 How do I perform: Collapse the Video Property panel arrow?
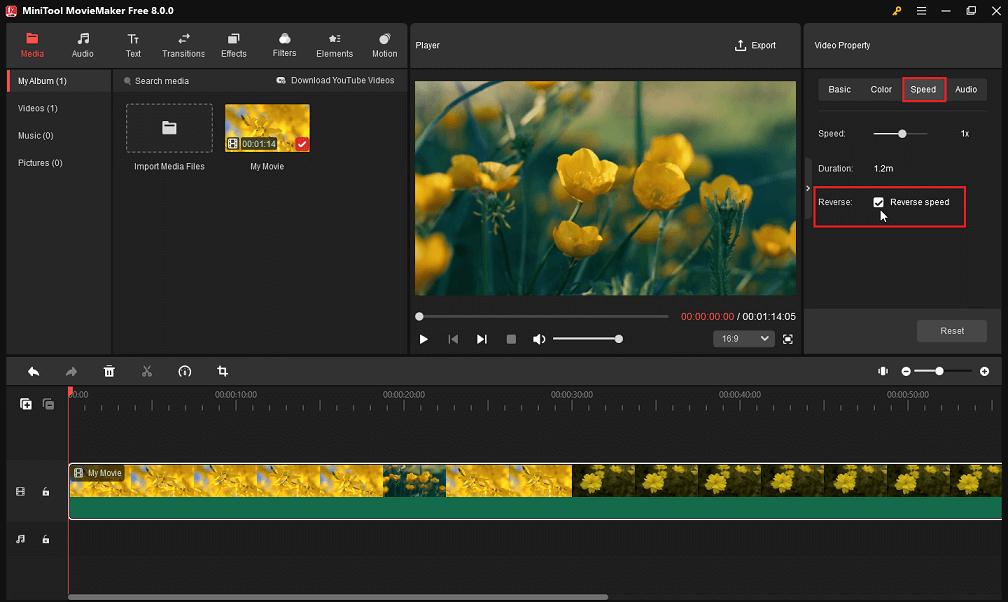(808, 188)
